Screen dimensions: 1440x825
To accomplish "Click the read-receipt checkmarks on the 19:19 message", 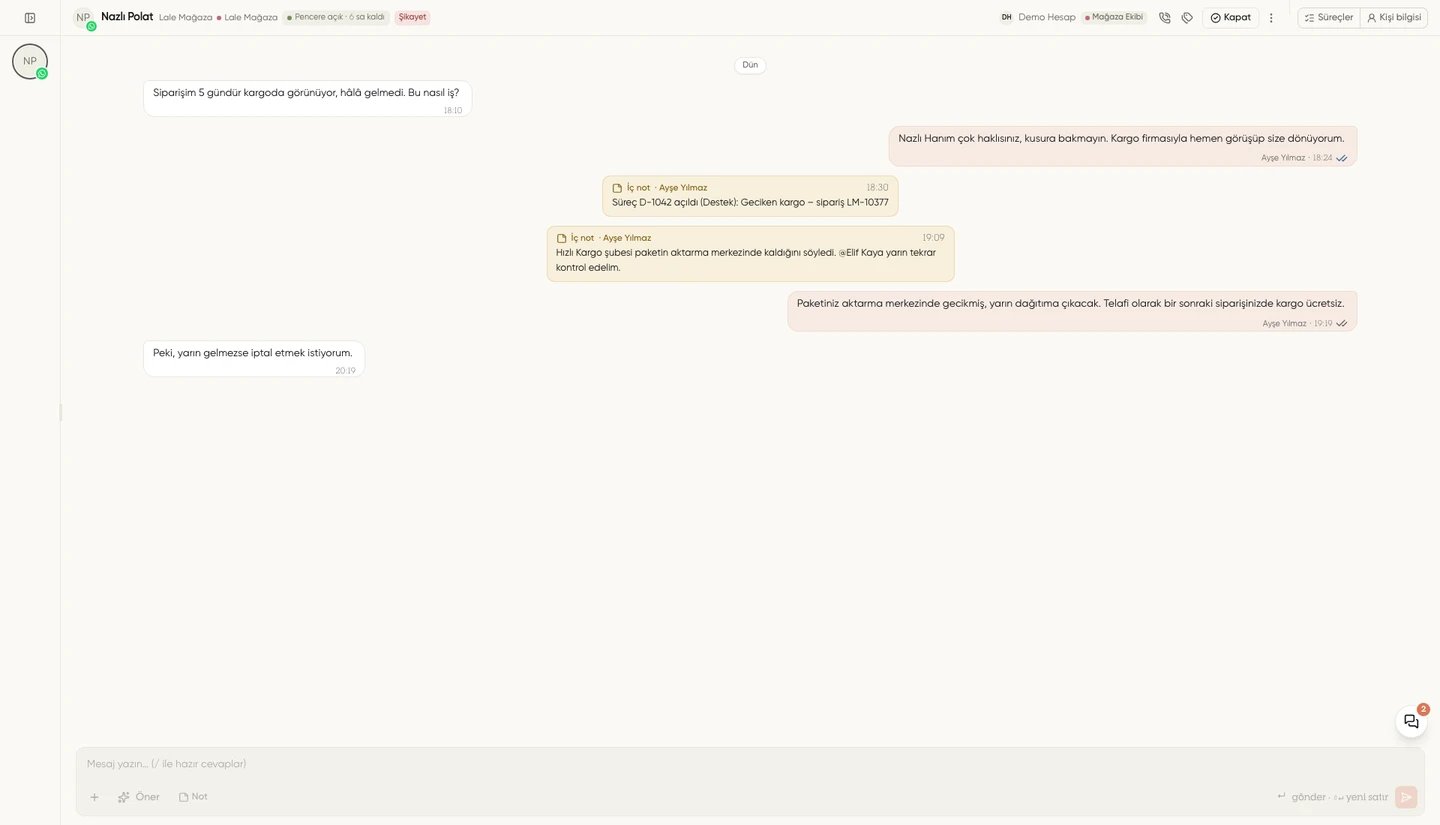I will click(x=1342, y=324).
